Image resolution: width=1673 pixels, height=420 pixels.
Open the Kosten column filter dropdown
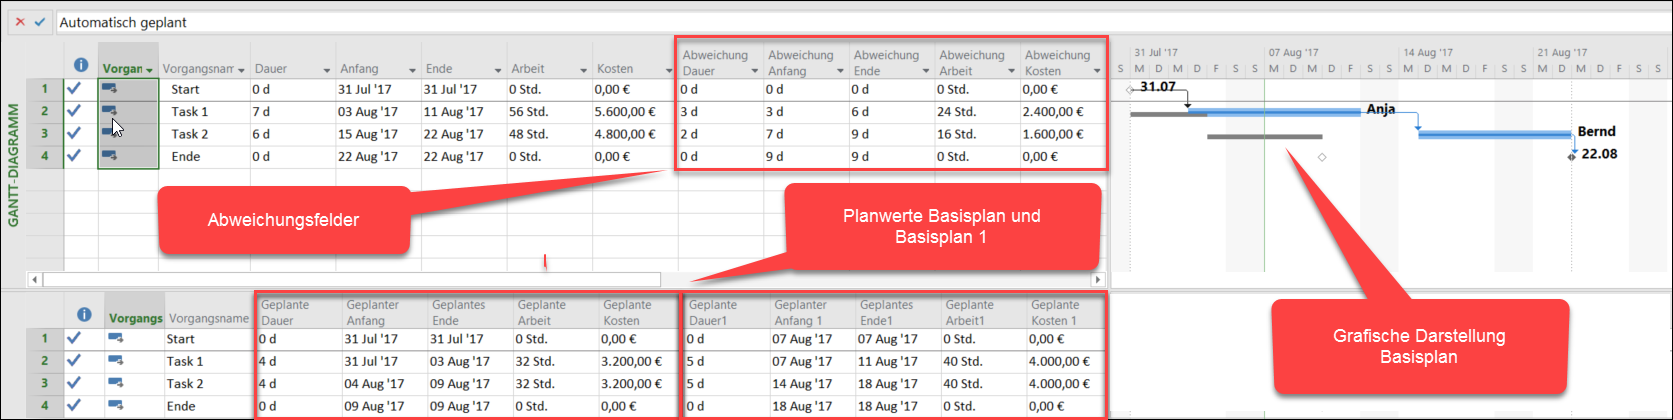pyautogui.click(x=668, y=70)
